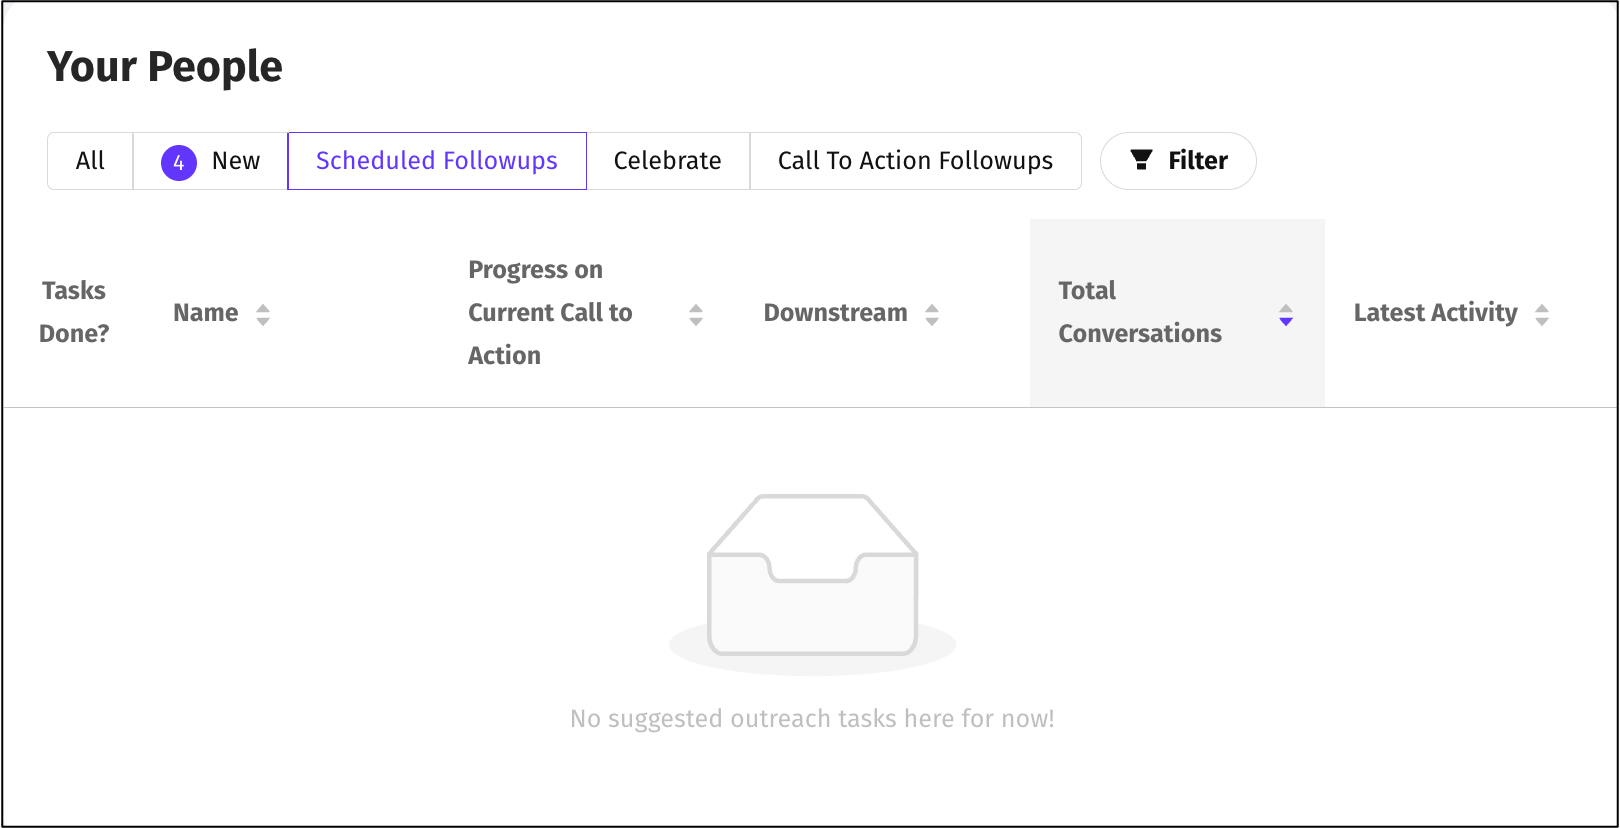Sort by Name column header

[206, 313]
